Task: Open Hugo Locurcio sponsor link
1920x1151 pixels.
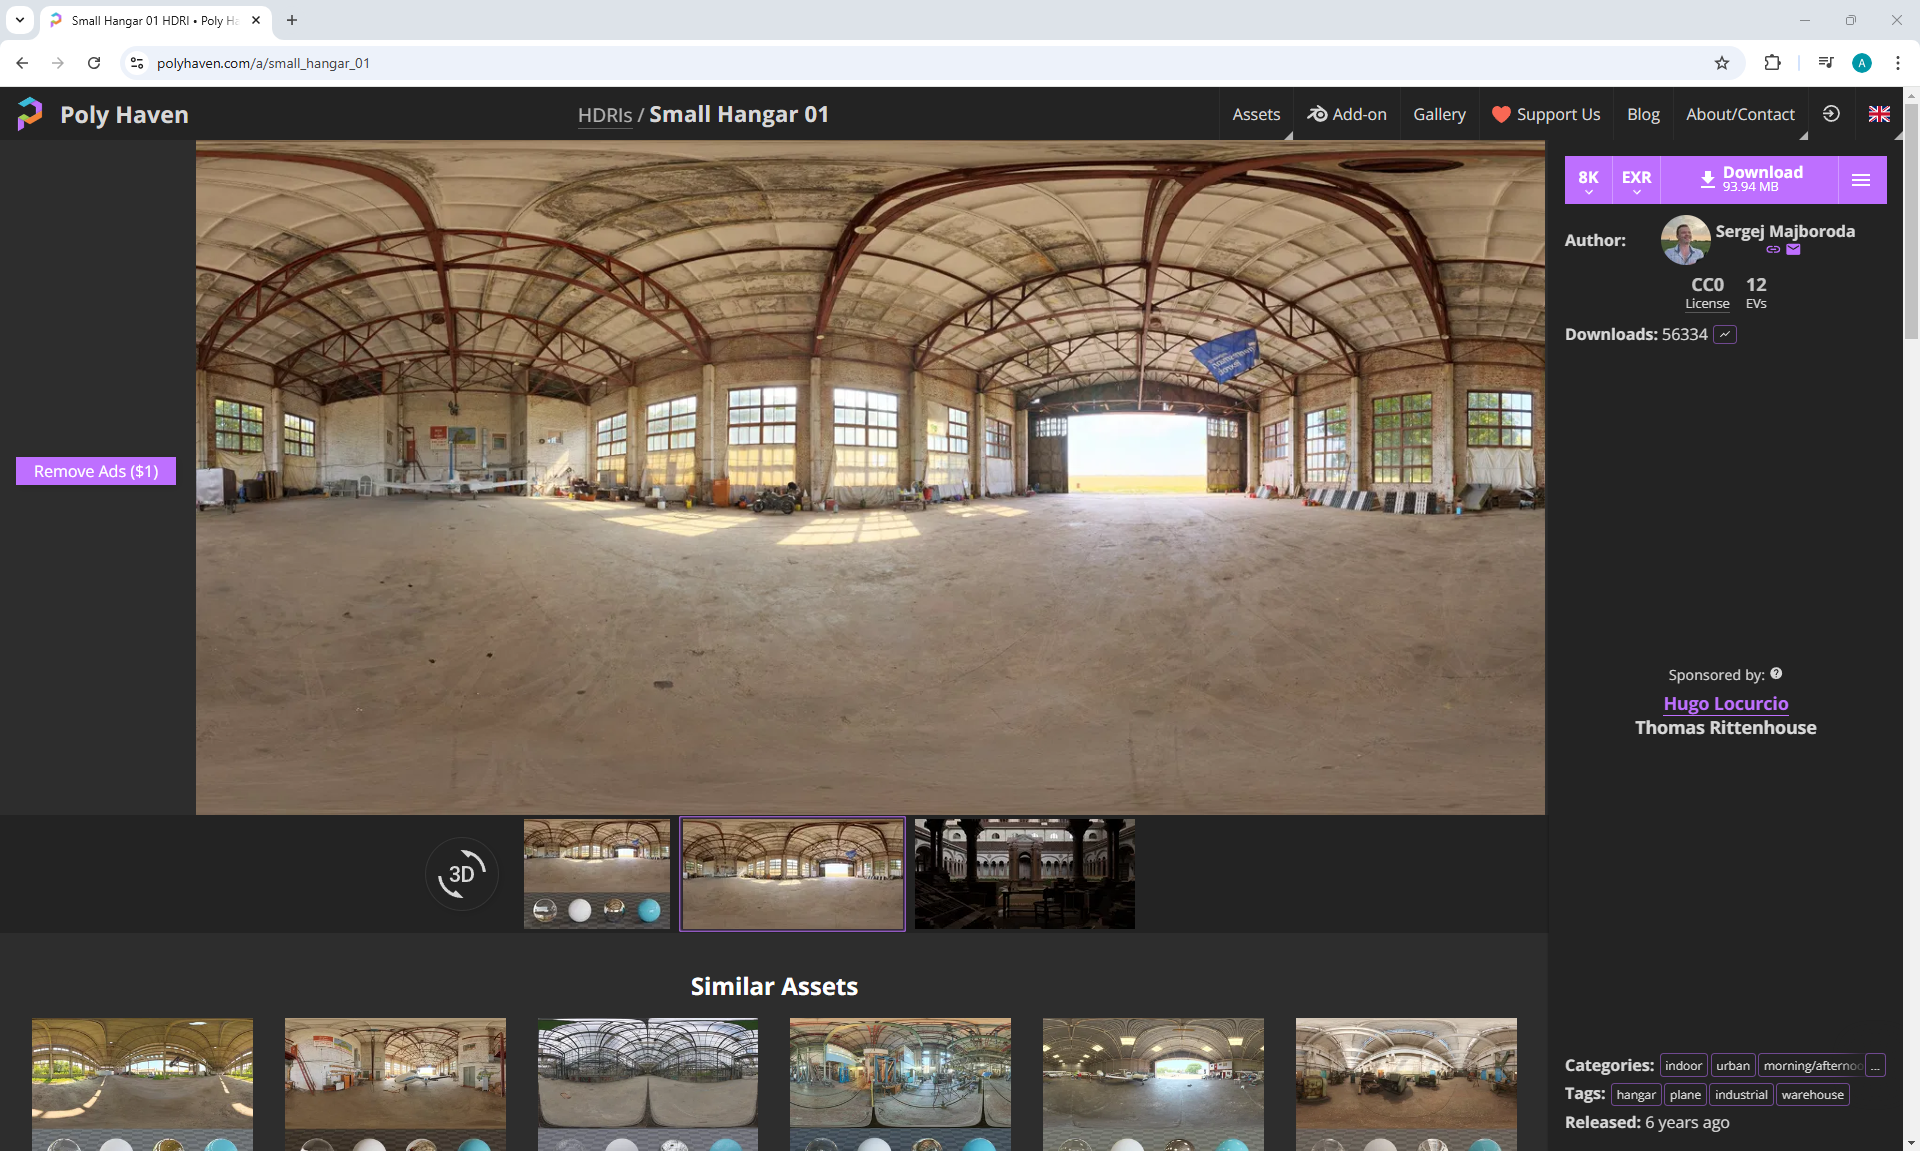Action: tap(1725, 704)
